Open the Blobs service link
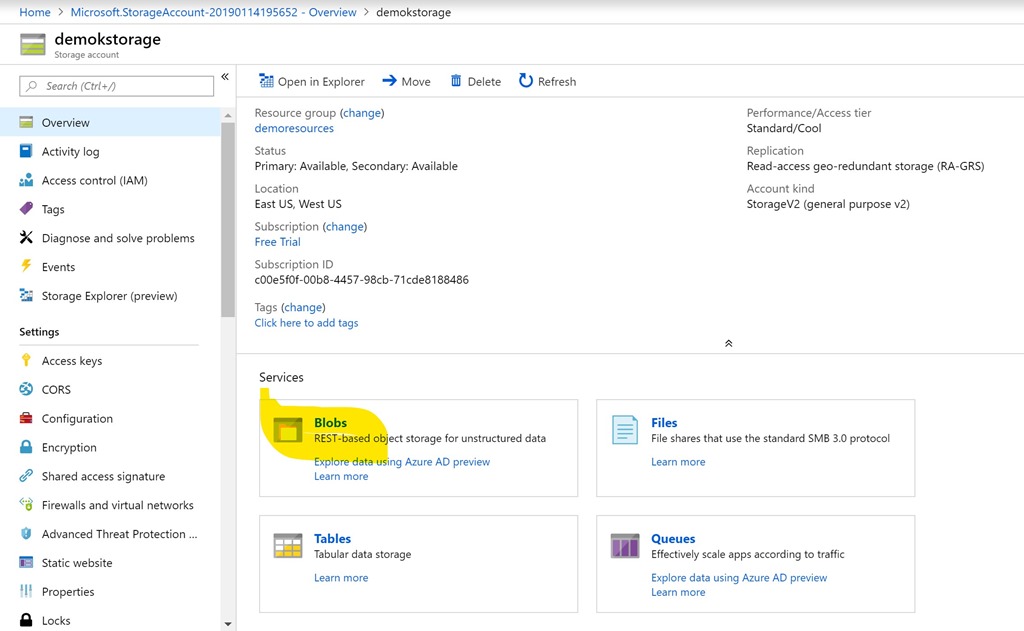The image size is (1024, 631). [x=330, y=423]
